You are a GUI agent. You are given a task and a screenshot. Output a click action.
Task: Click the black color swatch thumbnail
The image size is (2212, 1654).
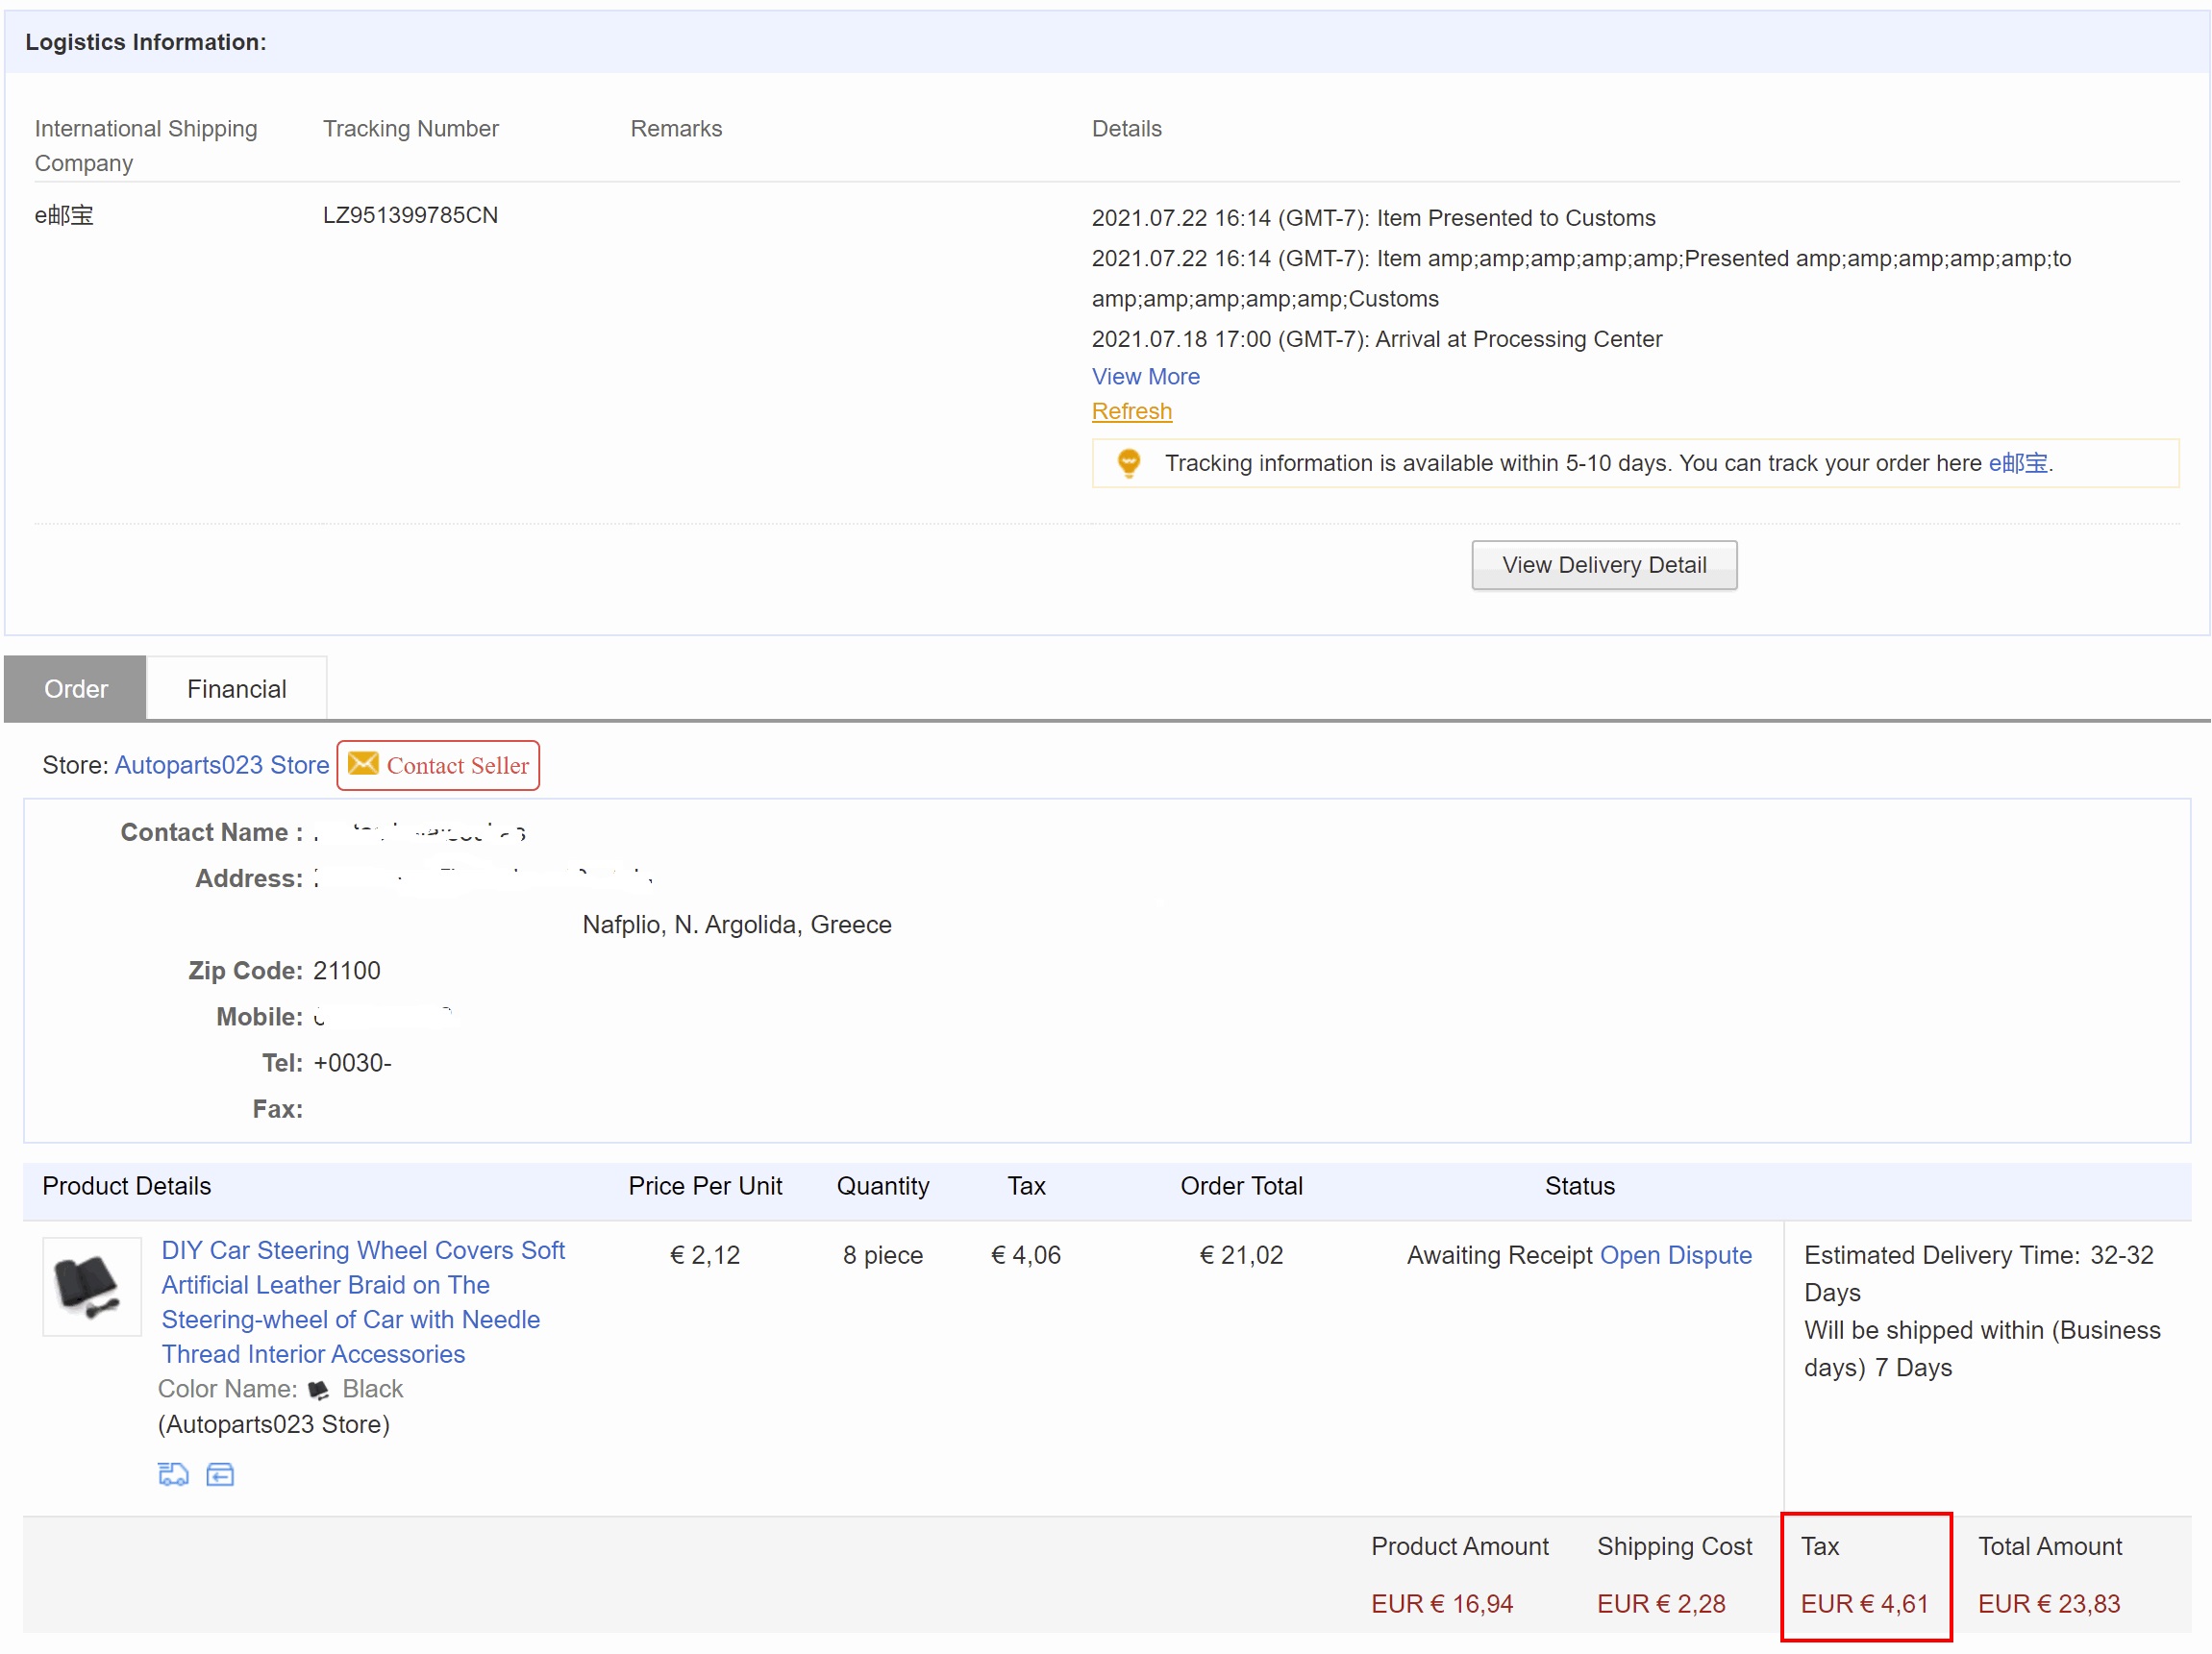(319, 1389)
